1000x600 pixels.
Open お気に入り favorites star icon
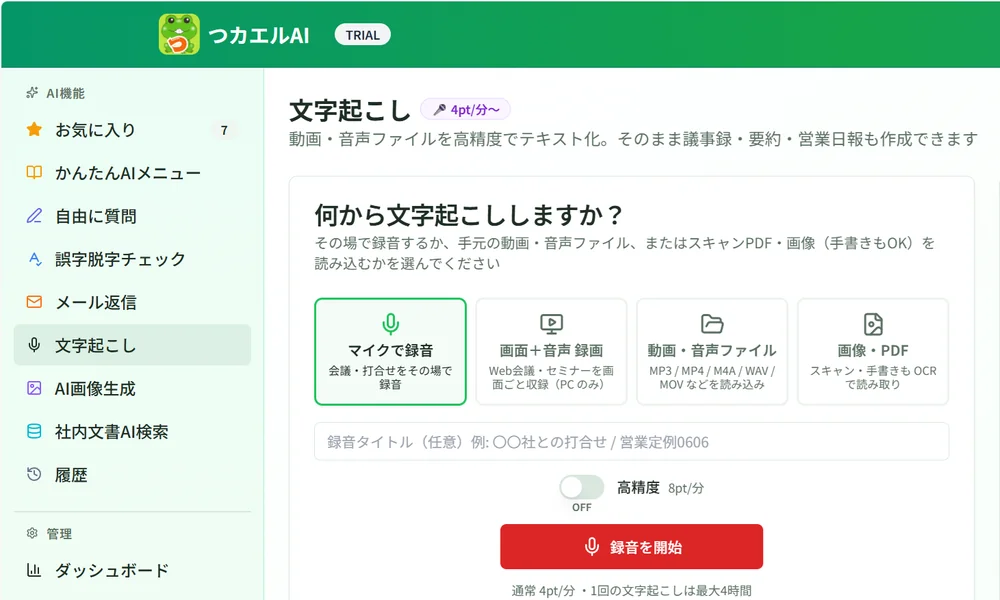coord(34,130)
